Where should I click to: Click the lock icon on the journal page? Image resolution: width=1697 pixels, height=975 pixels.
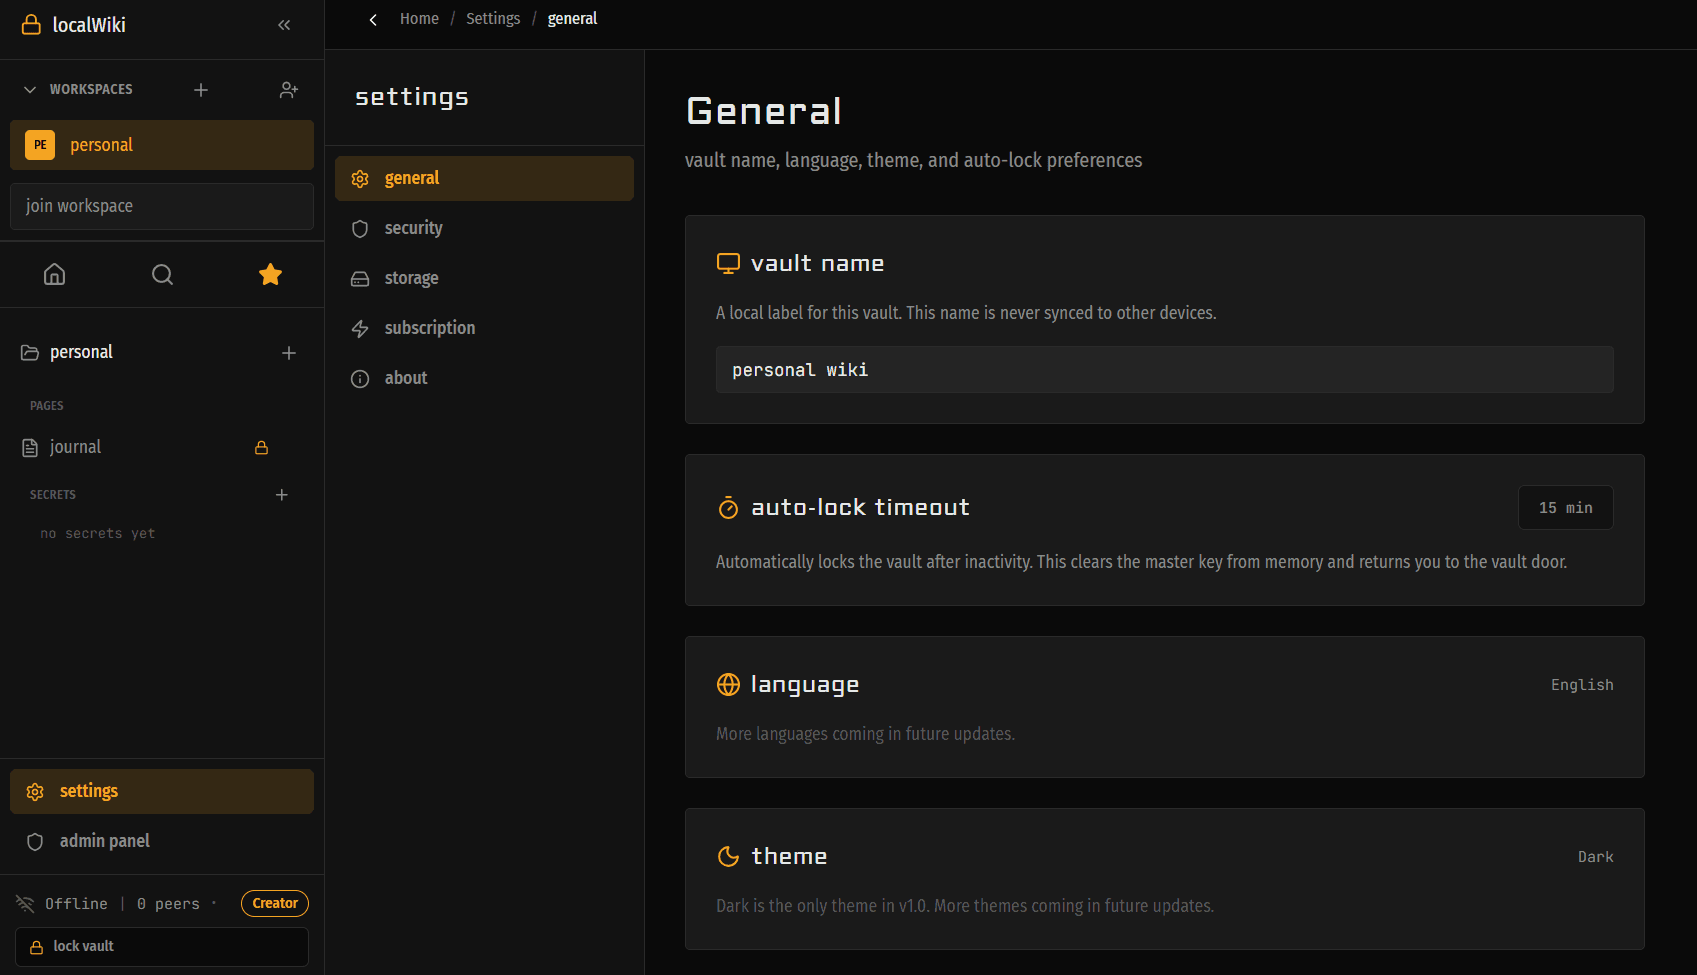tap(261, 447)
